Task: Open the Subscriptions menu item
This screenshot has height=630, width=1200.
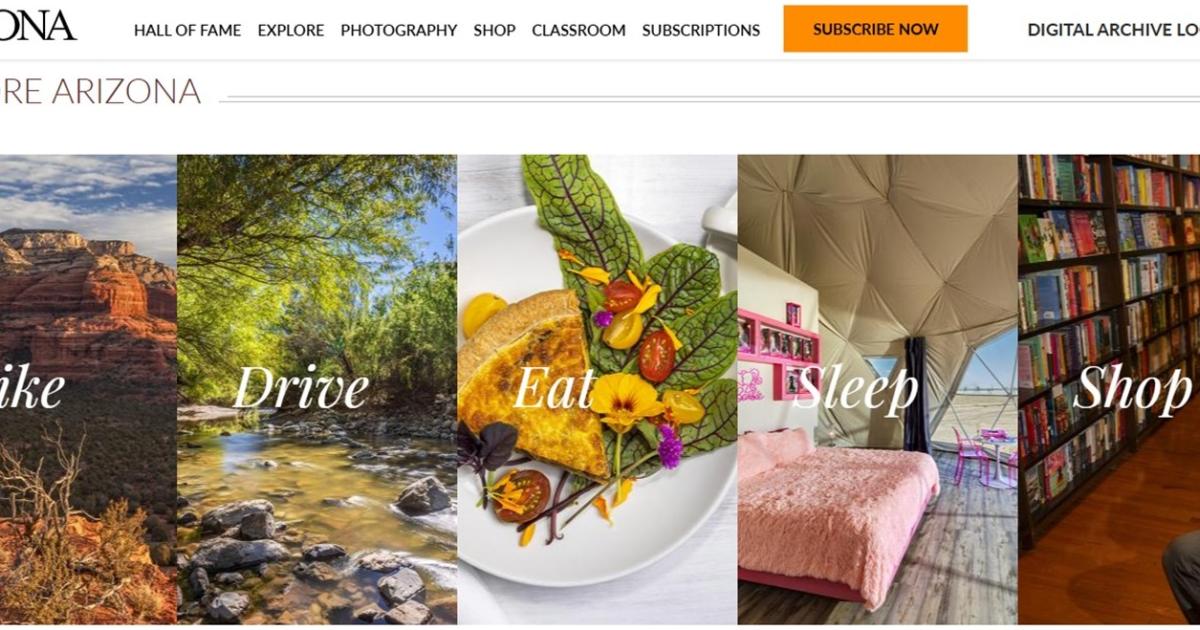Action: click(x=701, y=30)
